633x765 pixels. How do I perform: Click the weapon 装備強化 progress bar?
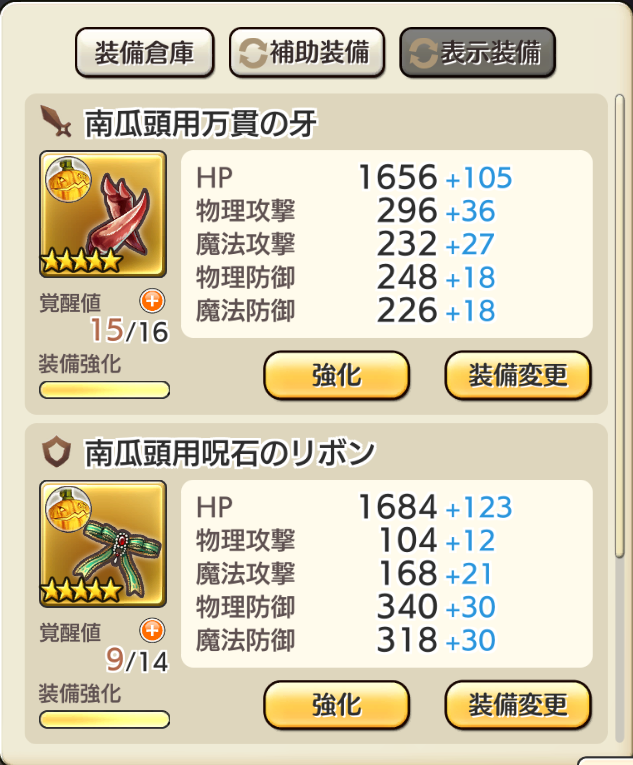[x=104, y=390]
